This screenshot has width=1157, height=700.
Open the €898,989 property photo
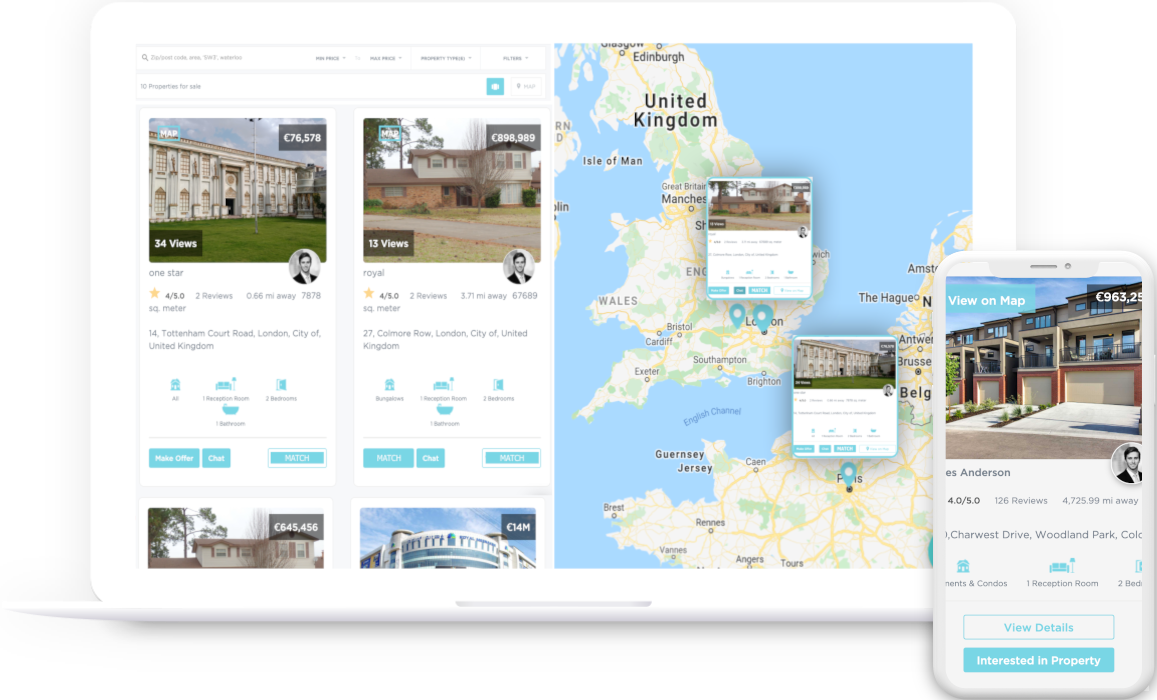[452, 190]
